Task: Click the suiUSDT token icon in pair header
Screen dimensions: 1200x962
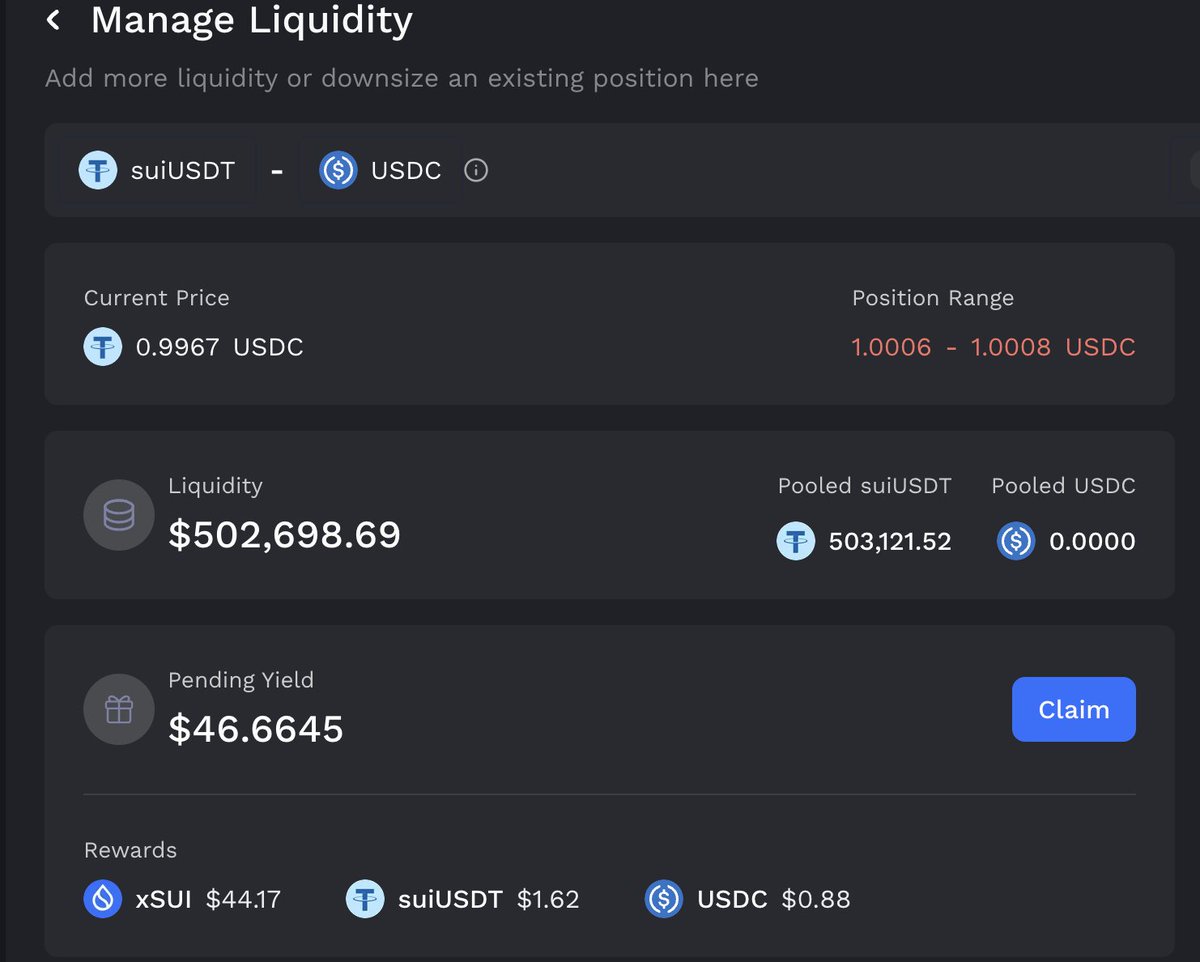Action: point(98,171)
